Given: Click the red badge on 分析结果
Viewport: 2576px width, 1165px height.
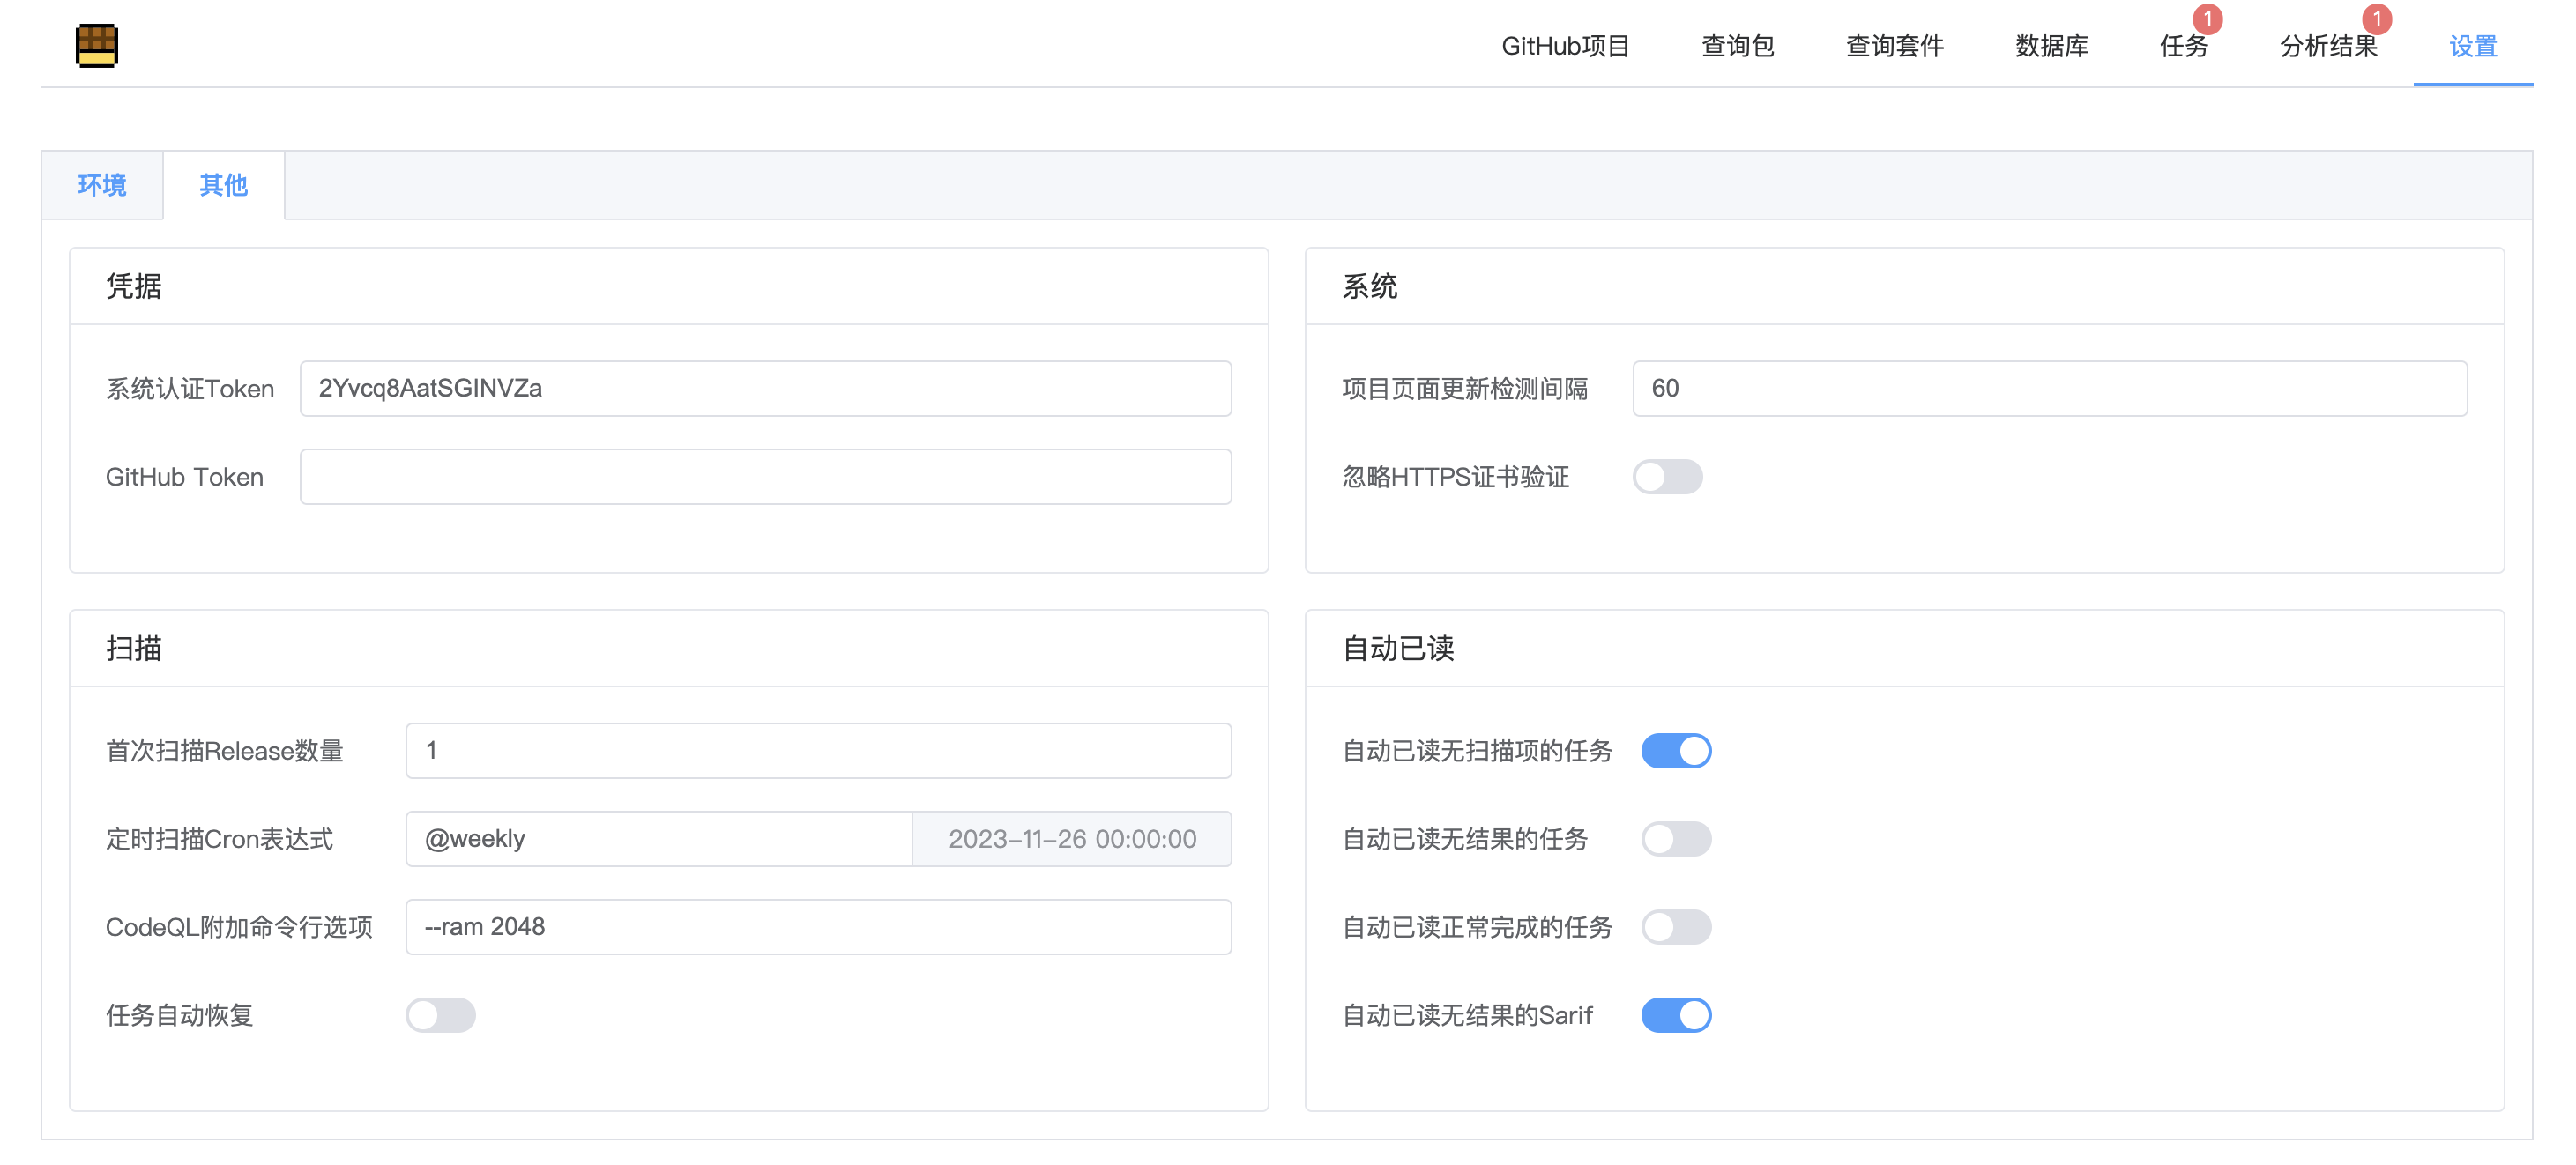Looking at the screenshot, I should 2376,19.
